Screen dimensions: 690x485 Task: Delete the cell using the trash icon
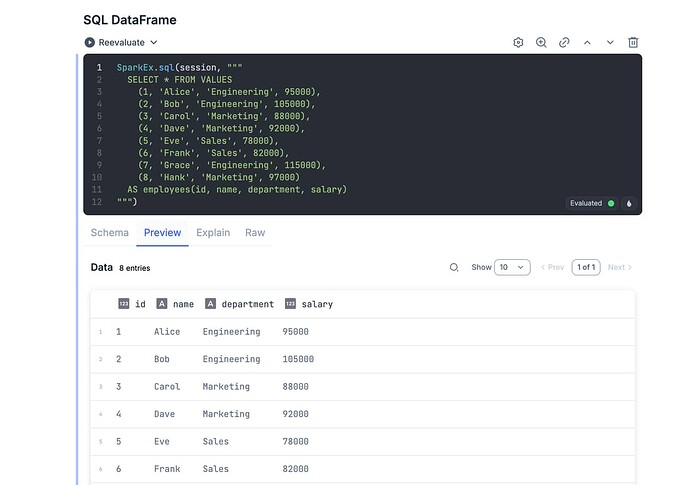[x=633, y=43]
